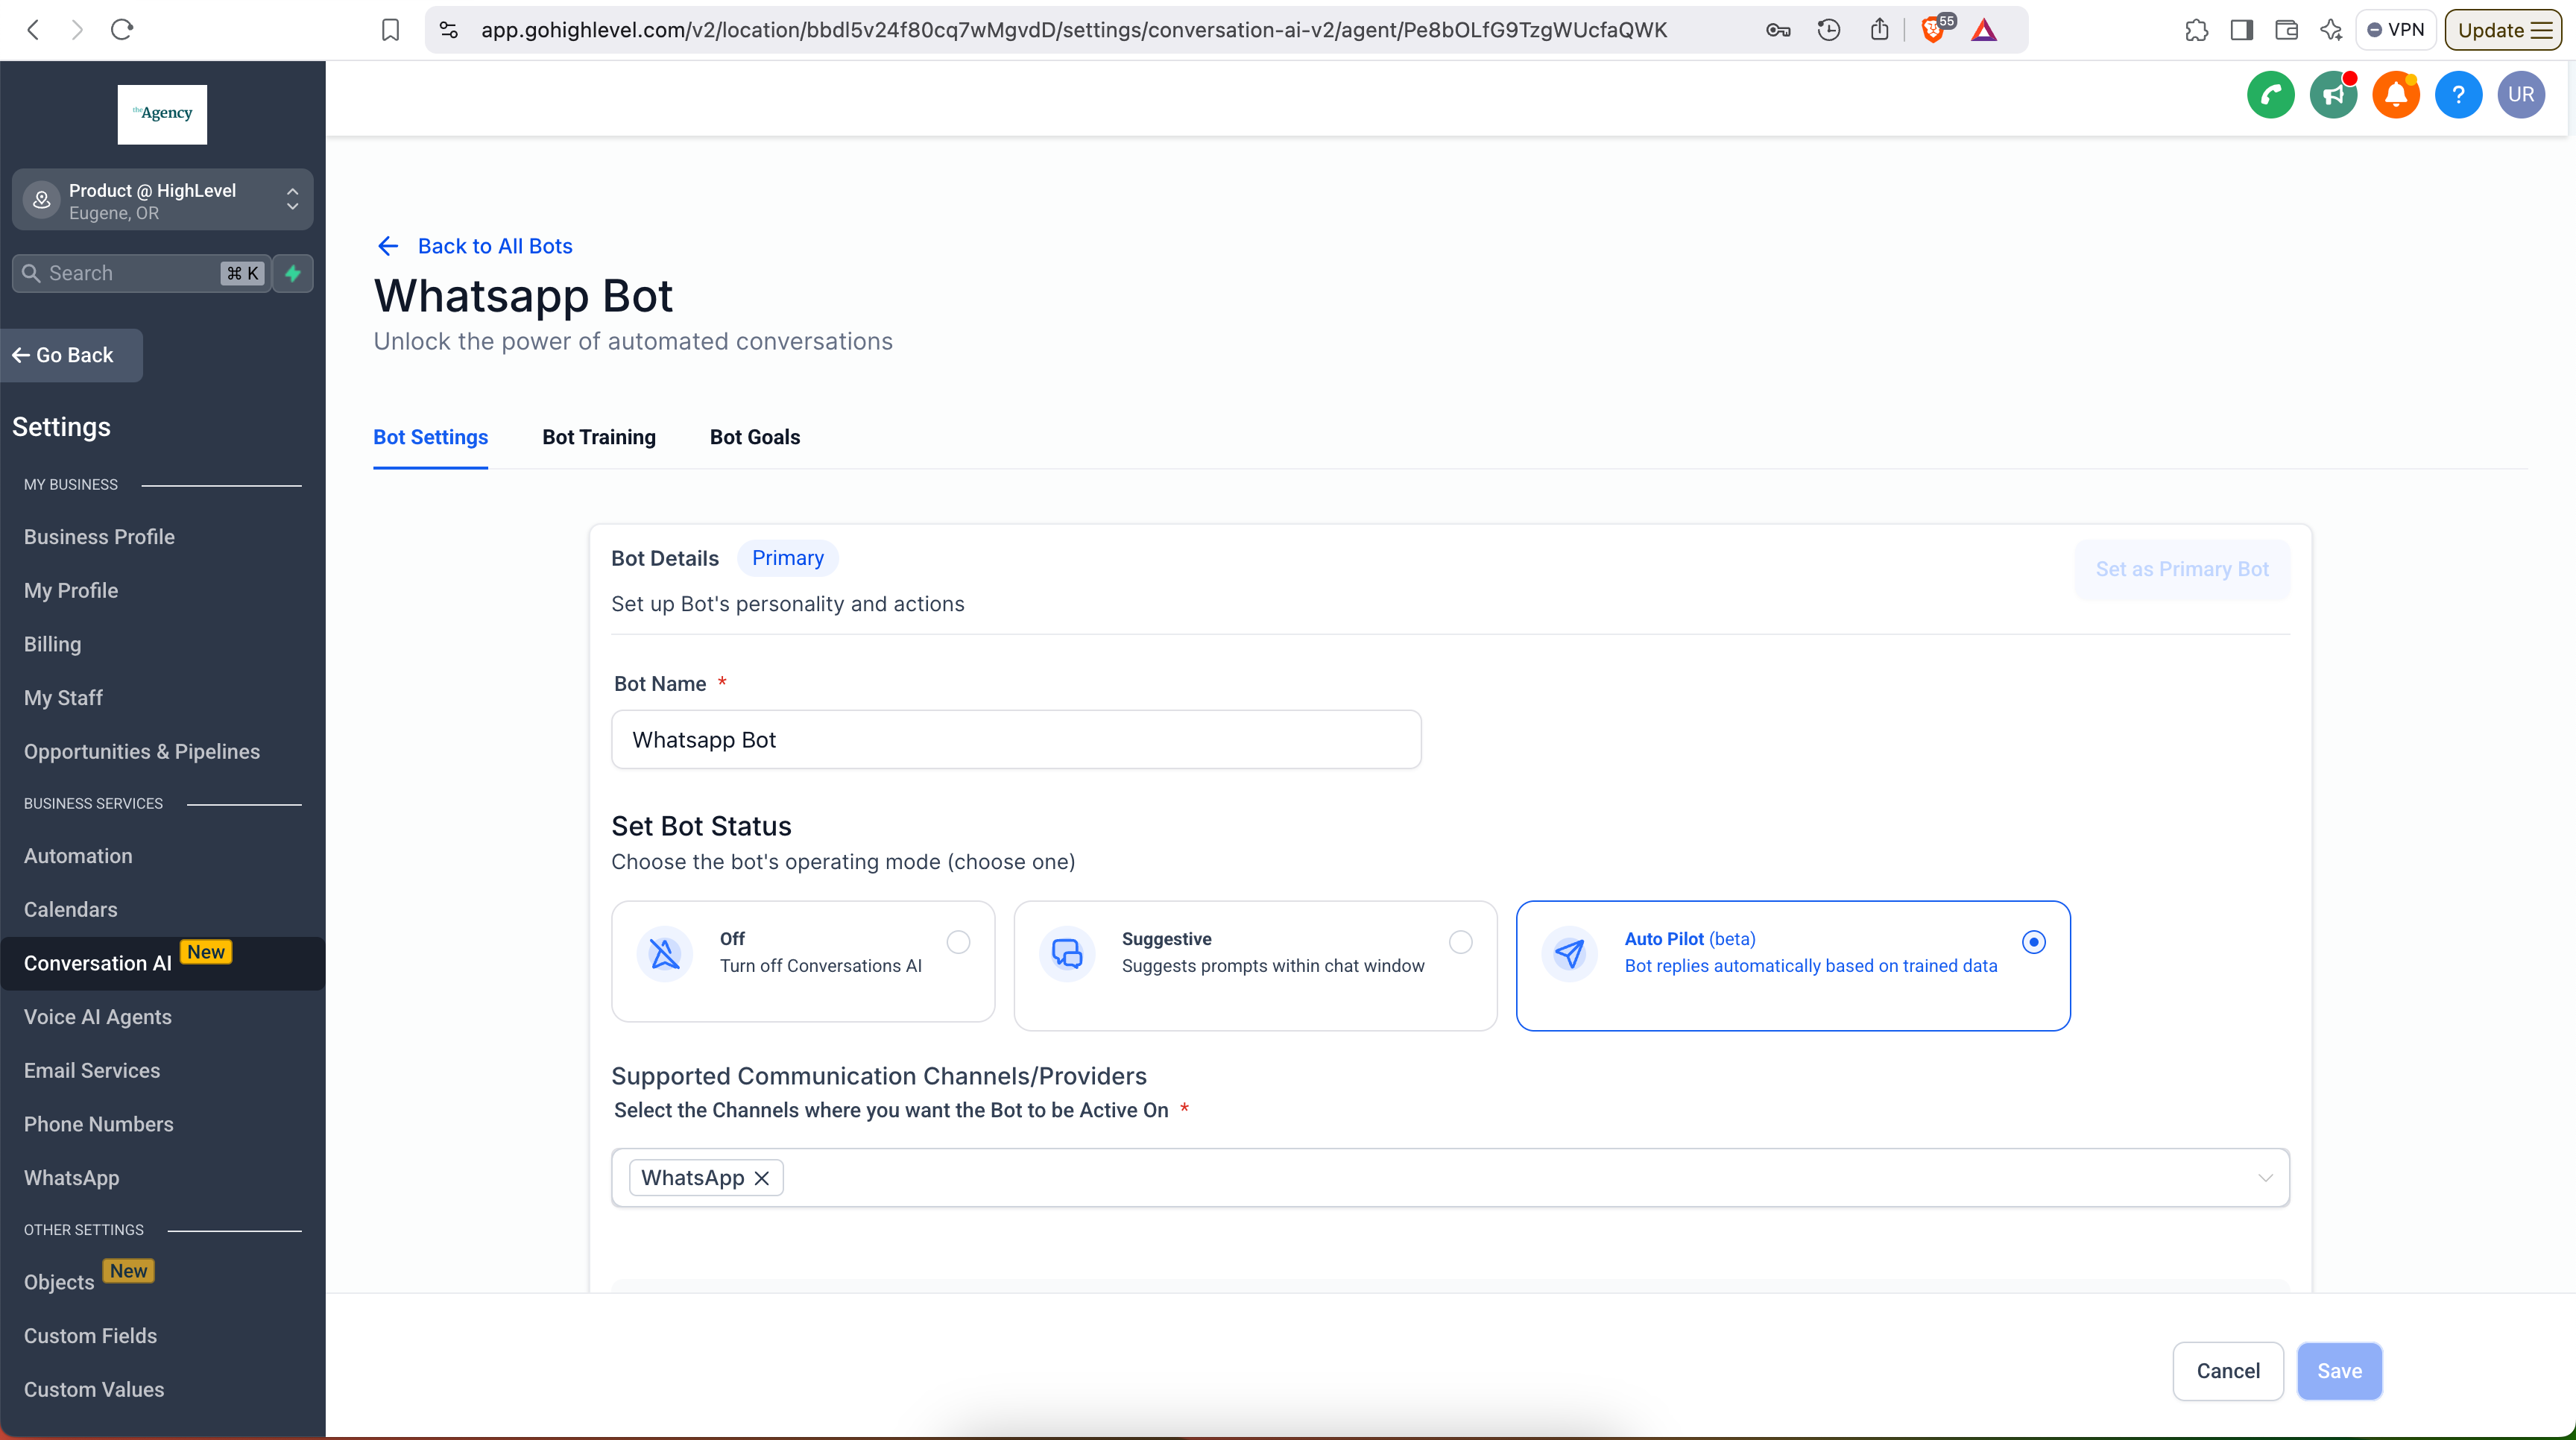Click the Primary badge next to Bot Details
This screenshot has height=1440, width=2576.
pos(788,558)
